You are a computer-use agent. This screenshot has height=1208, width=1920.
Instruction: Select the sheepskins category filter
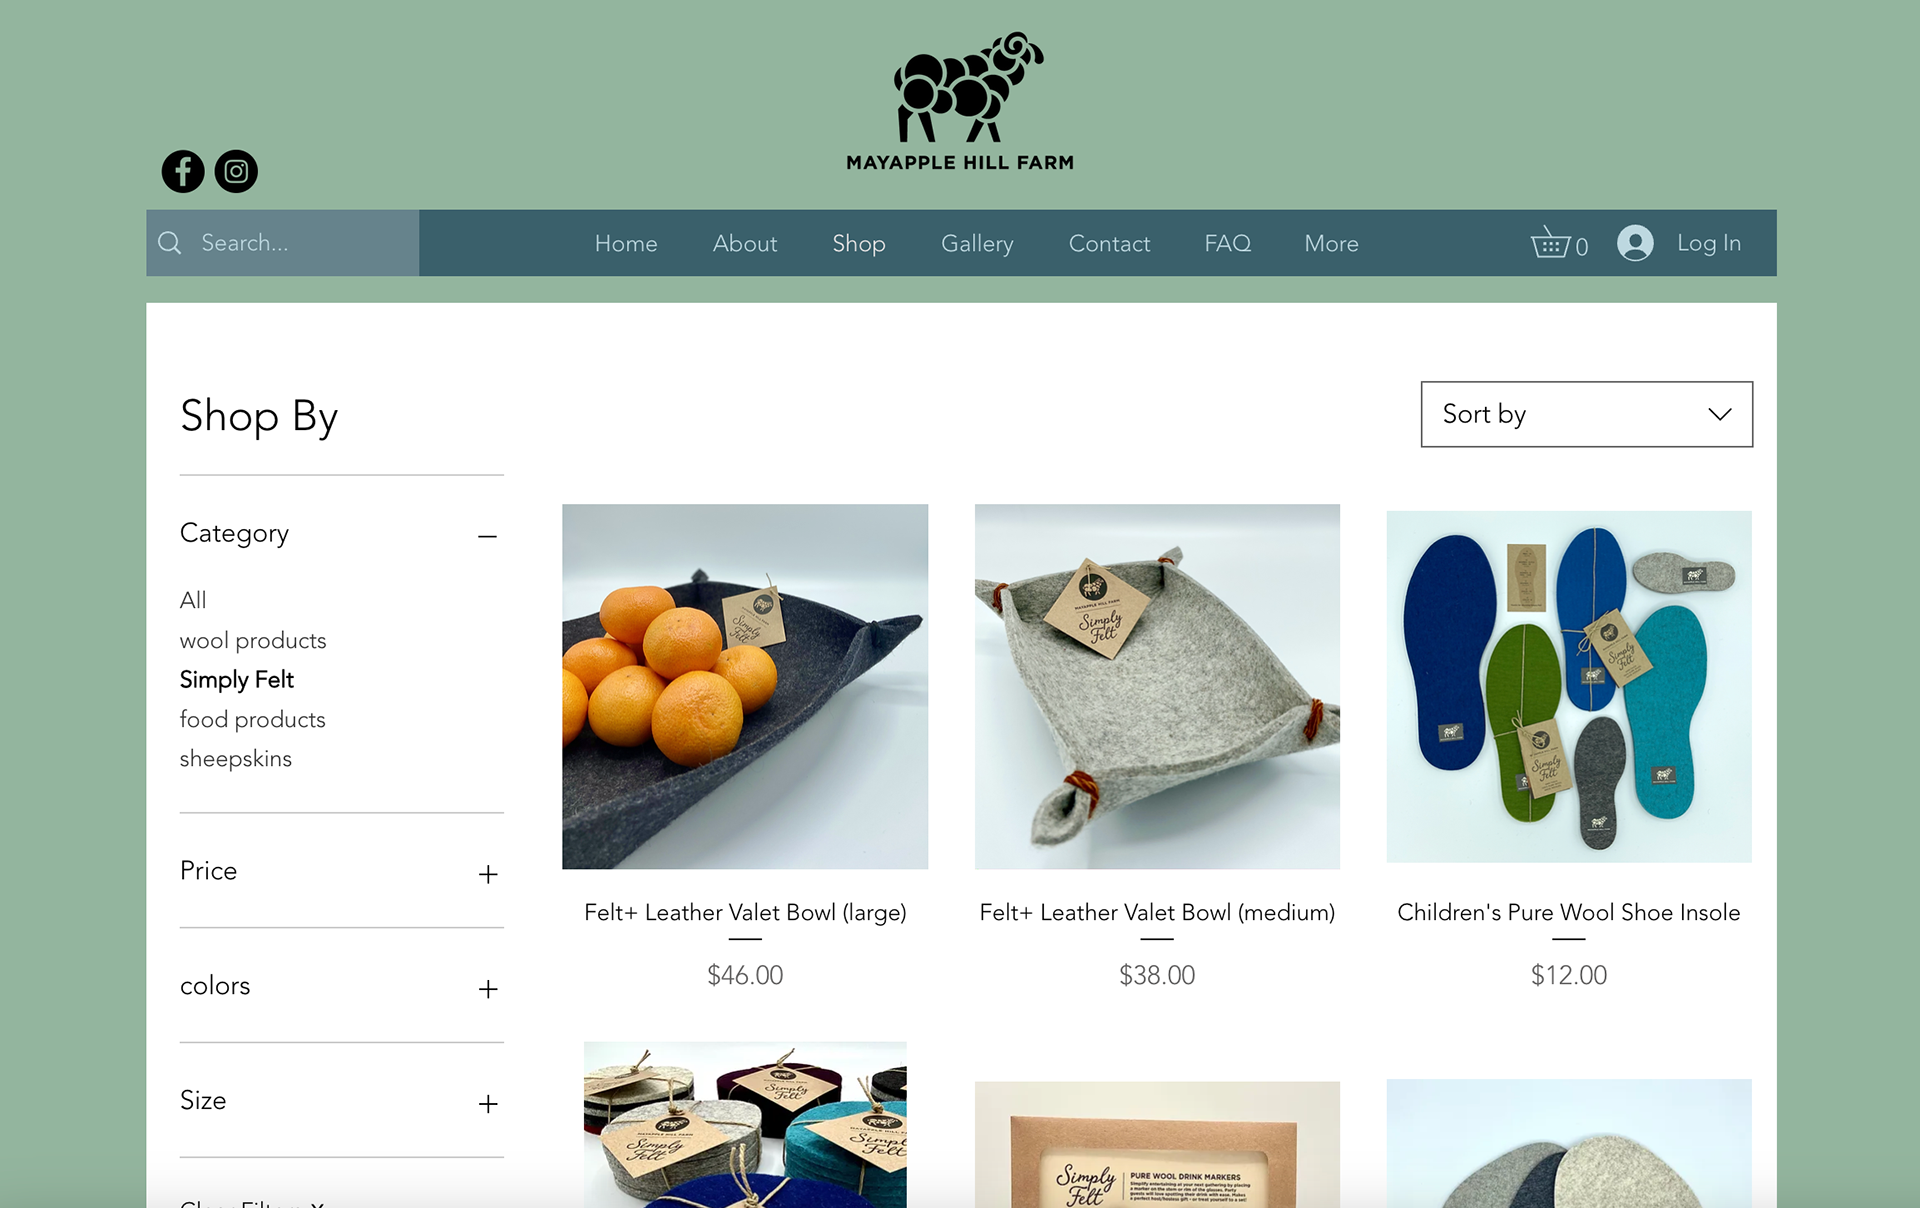pyautogui.click(x=236, y=758)
